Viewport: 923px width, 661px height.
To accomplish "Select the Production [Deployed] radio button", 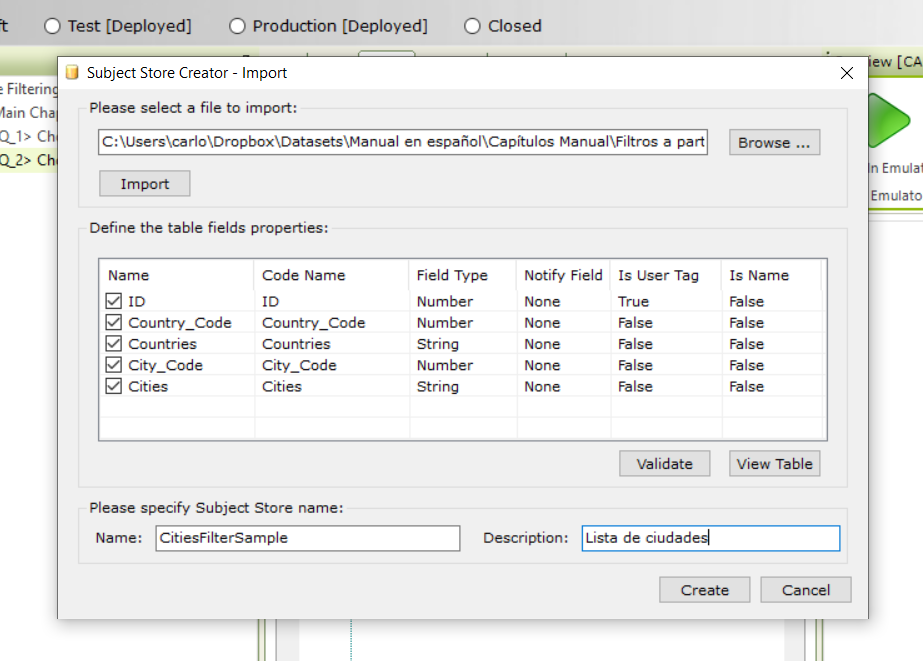I will pos(237,26).
